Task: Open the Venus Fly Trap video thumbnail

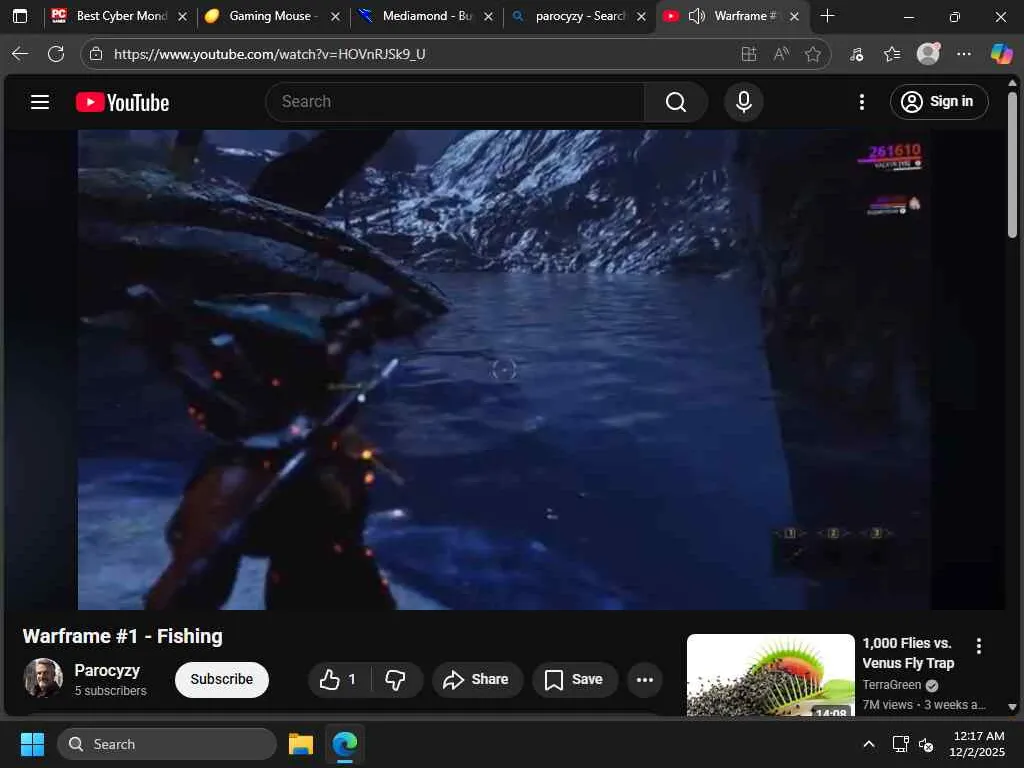Action: (771, 675)
